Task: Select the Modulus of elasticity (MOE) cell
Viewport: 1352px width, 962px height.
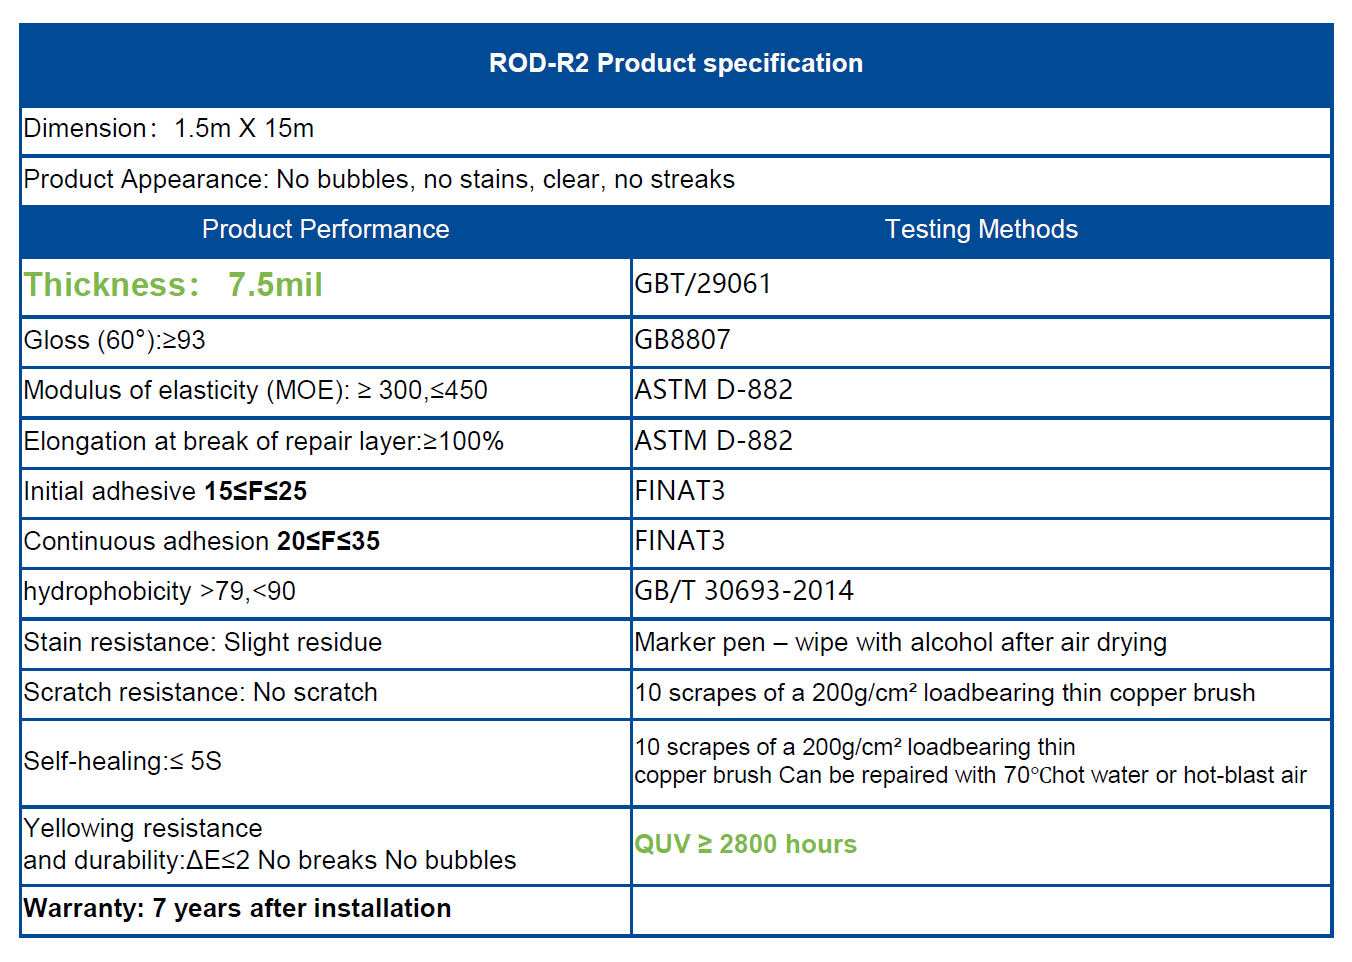Action: [256, 391]
